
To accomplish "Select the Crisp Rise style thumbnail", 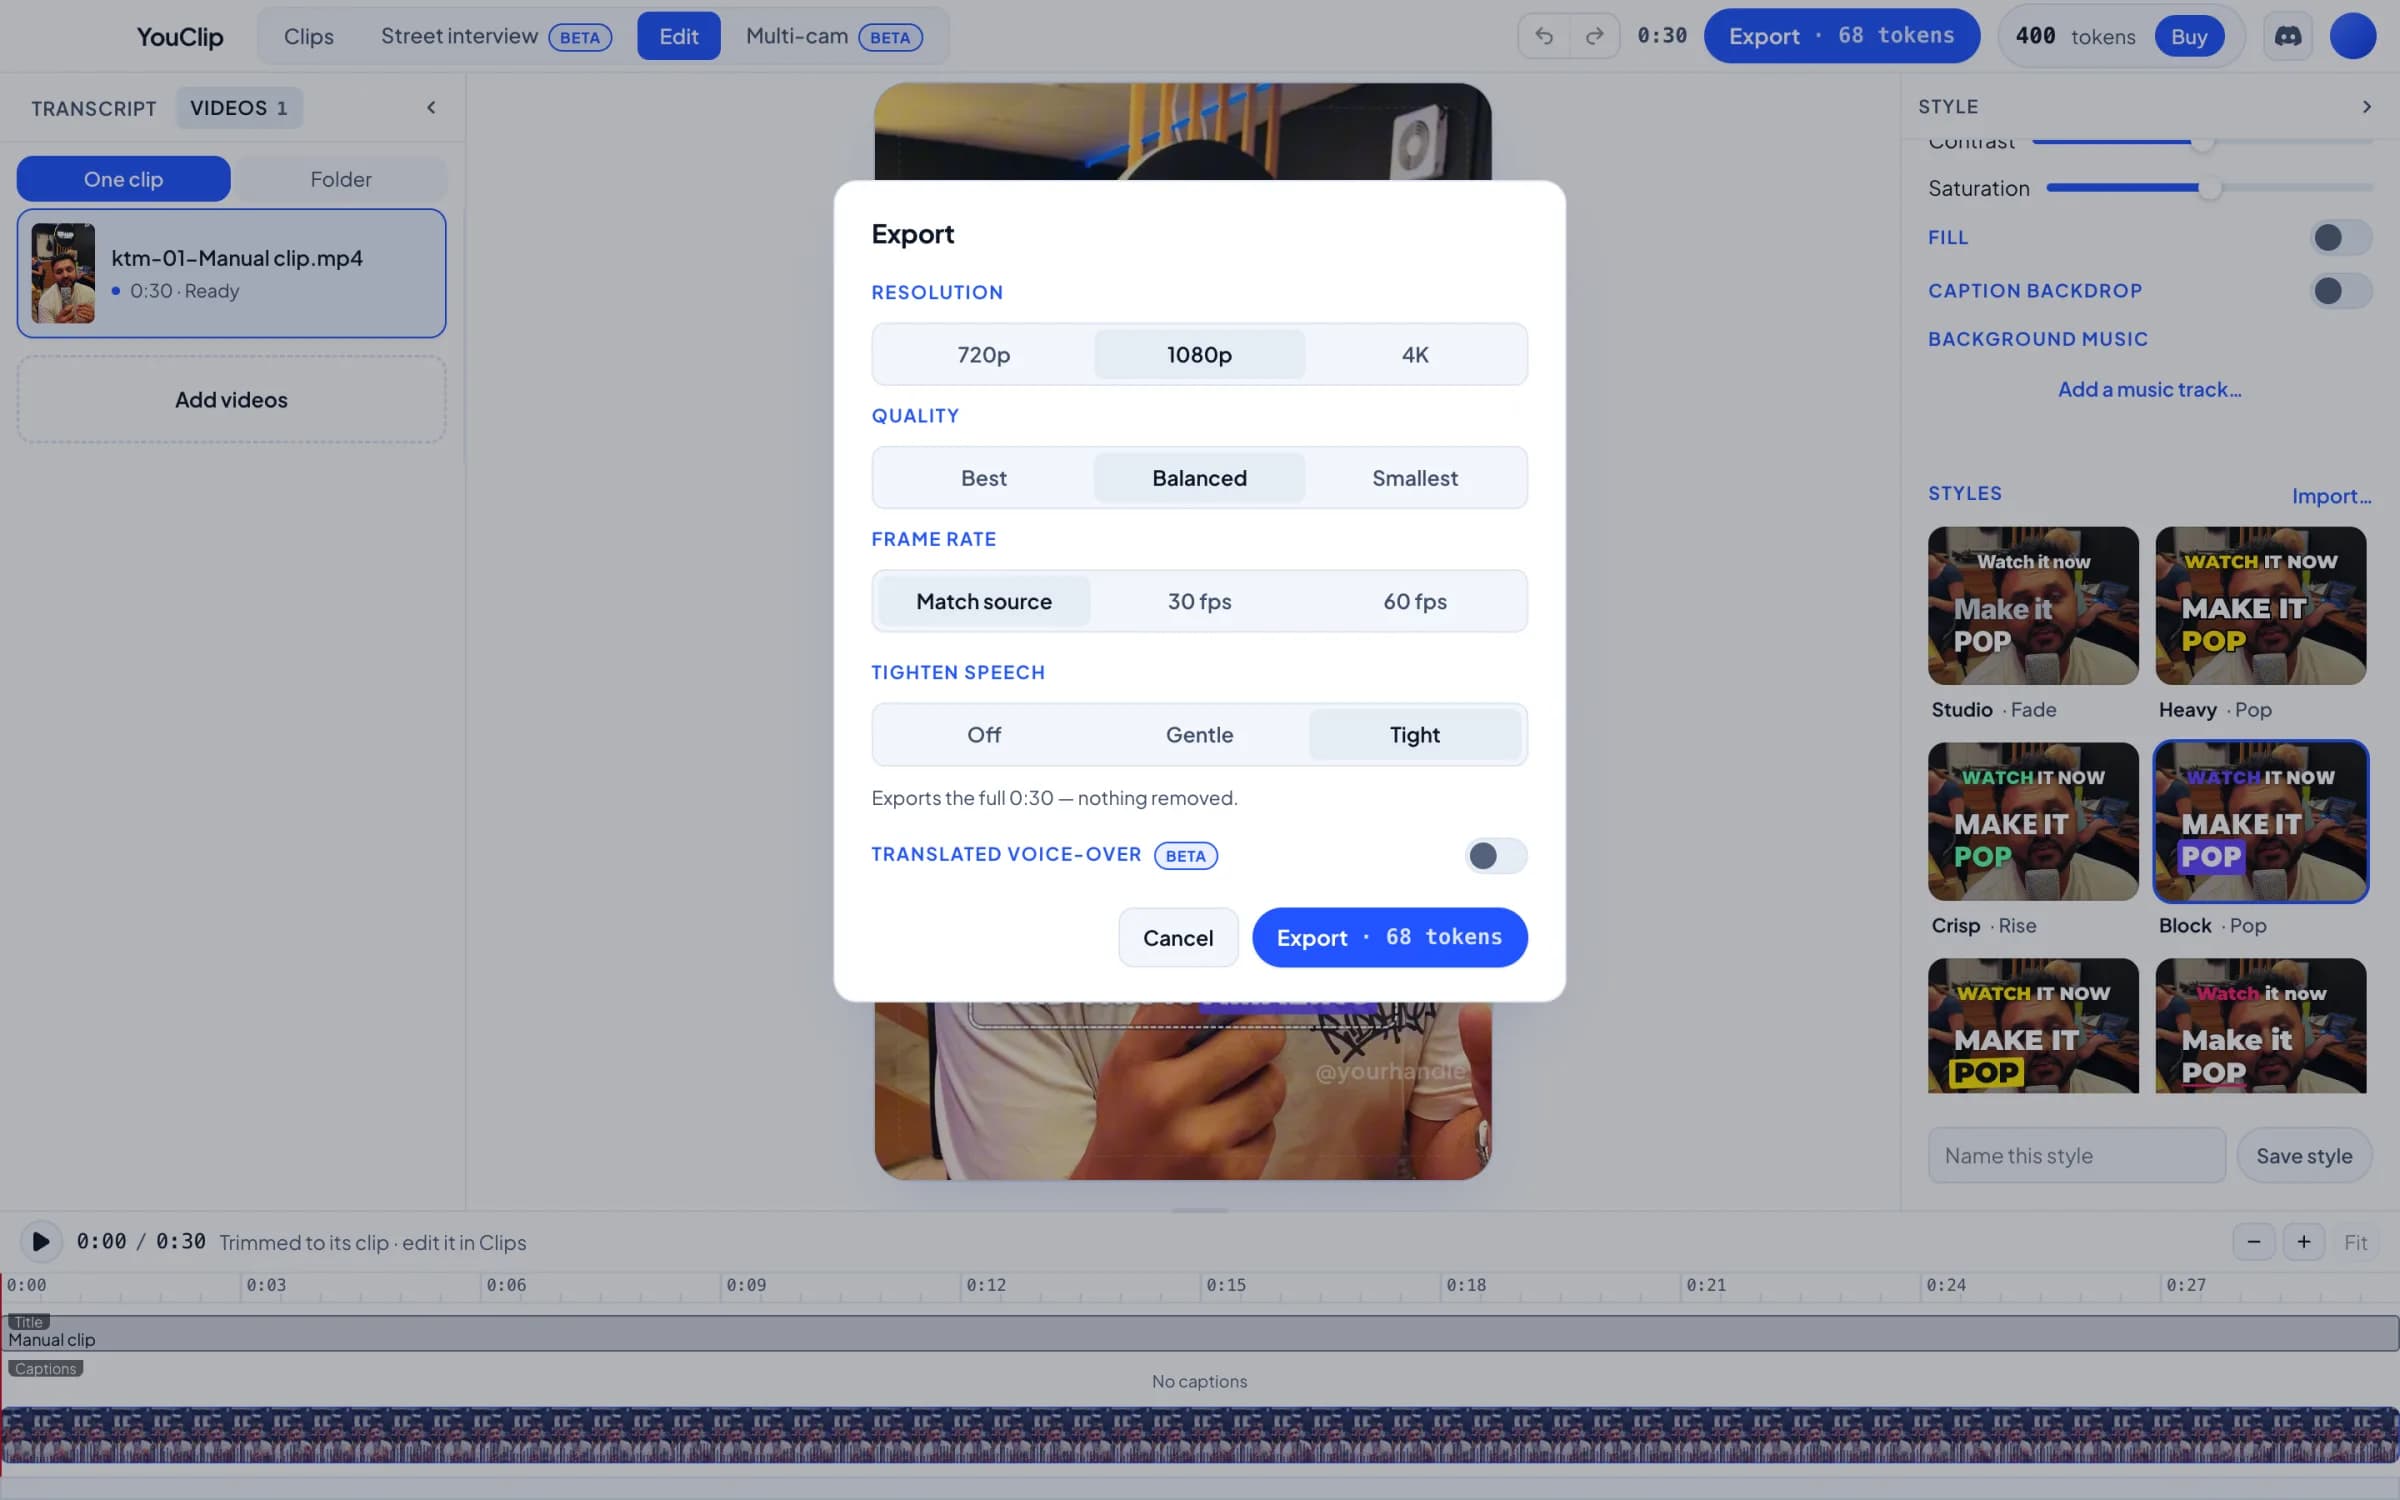I will click(2032, 821).
